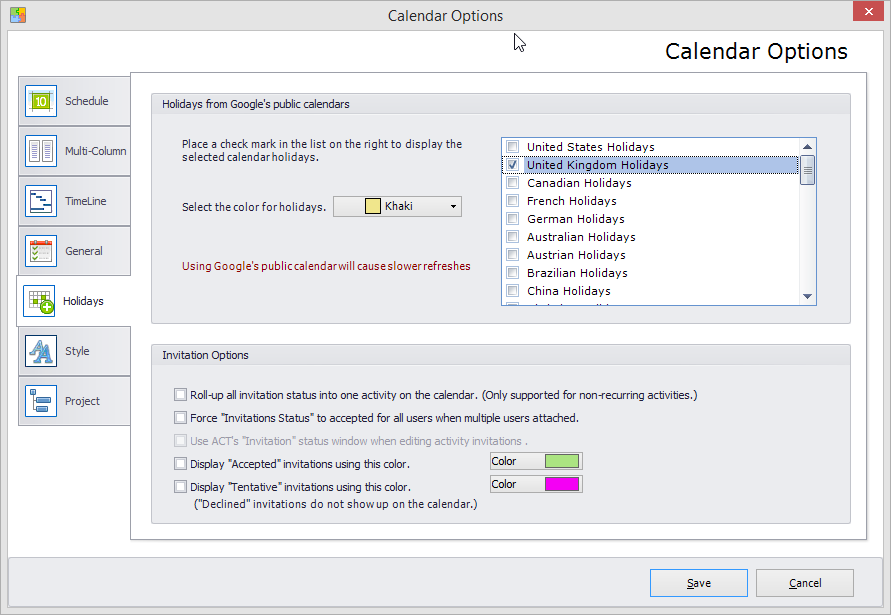Click the TimeLine gantt icon

[41, 201]
